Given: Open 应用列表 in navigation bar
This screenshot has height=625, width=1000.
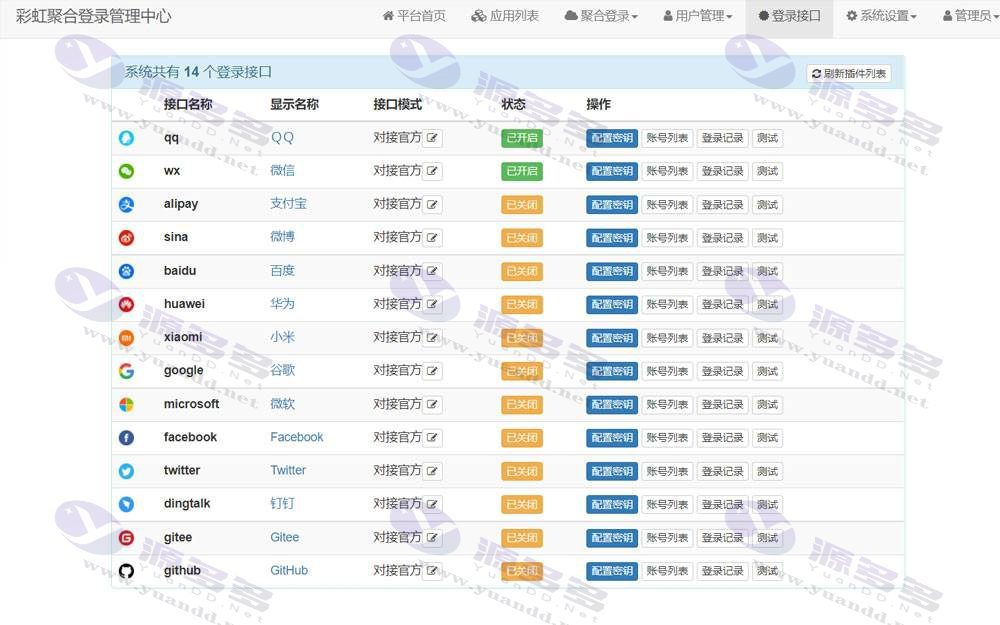Looking at the screenshot, I should 505,16.
